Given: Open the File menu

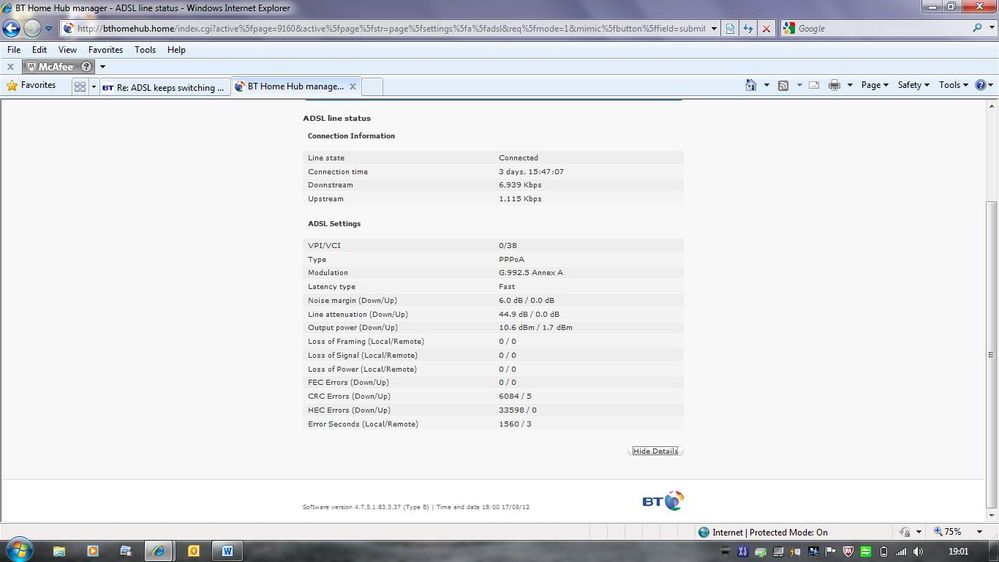Looking at the screenshot, I should (x=14, y=50).
